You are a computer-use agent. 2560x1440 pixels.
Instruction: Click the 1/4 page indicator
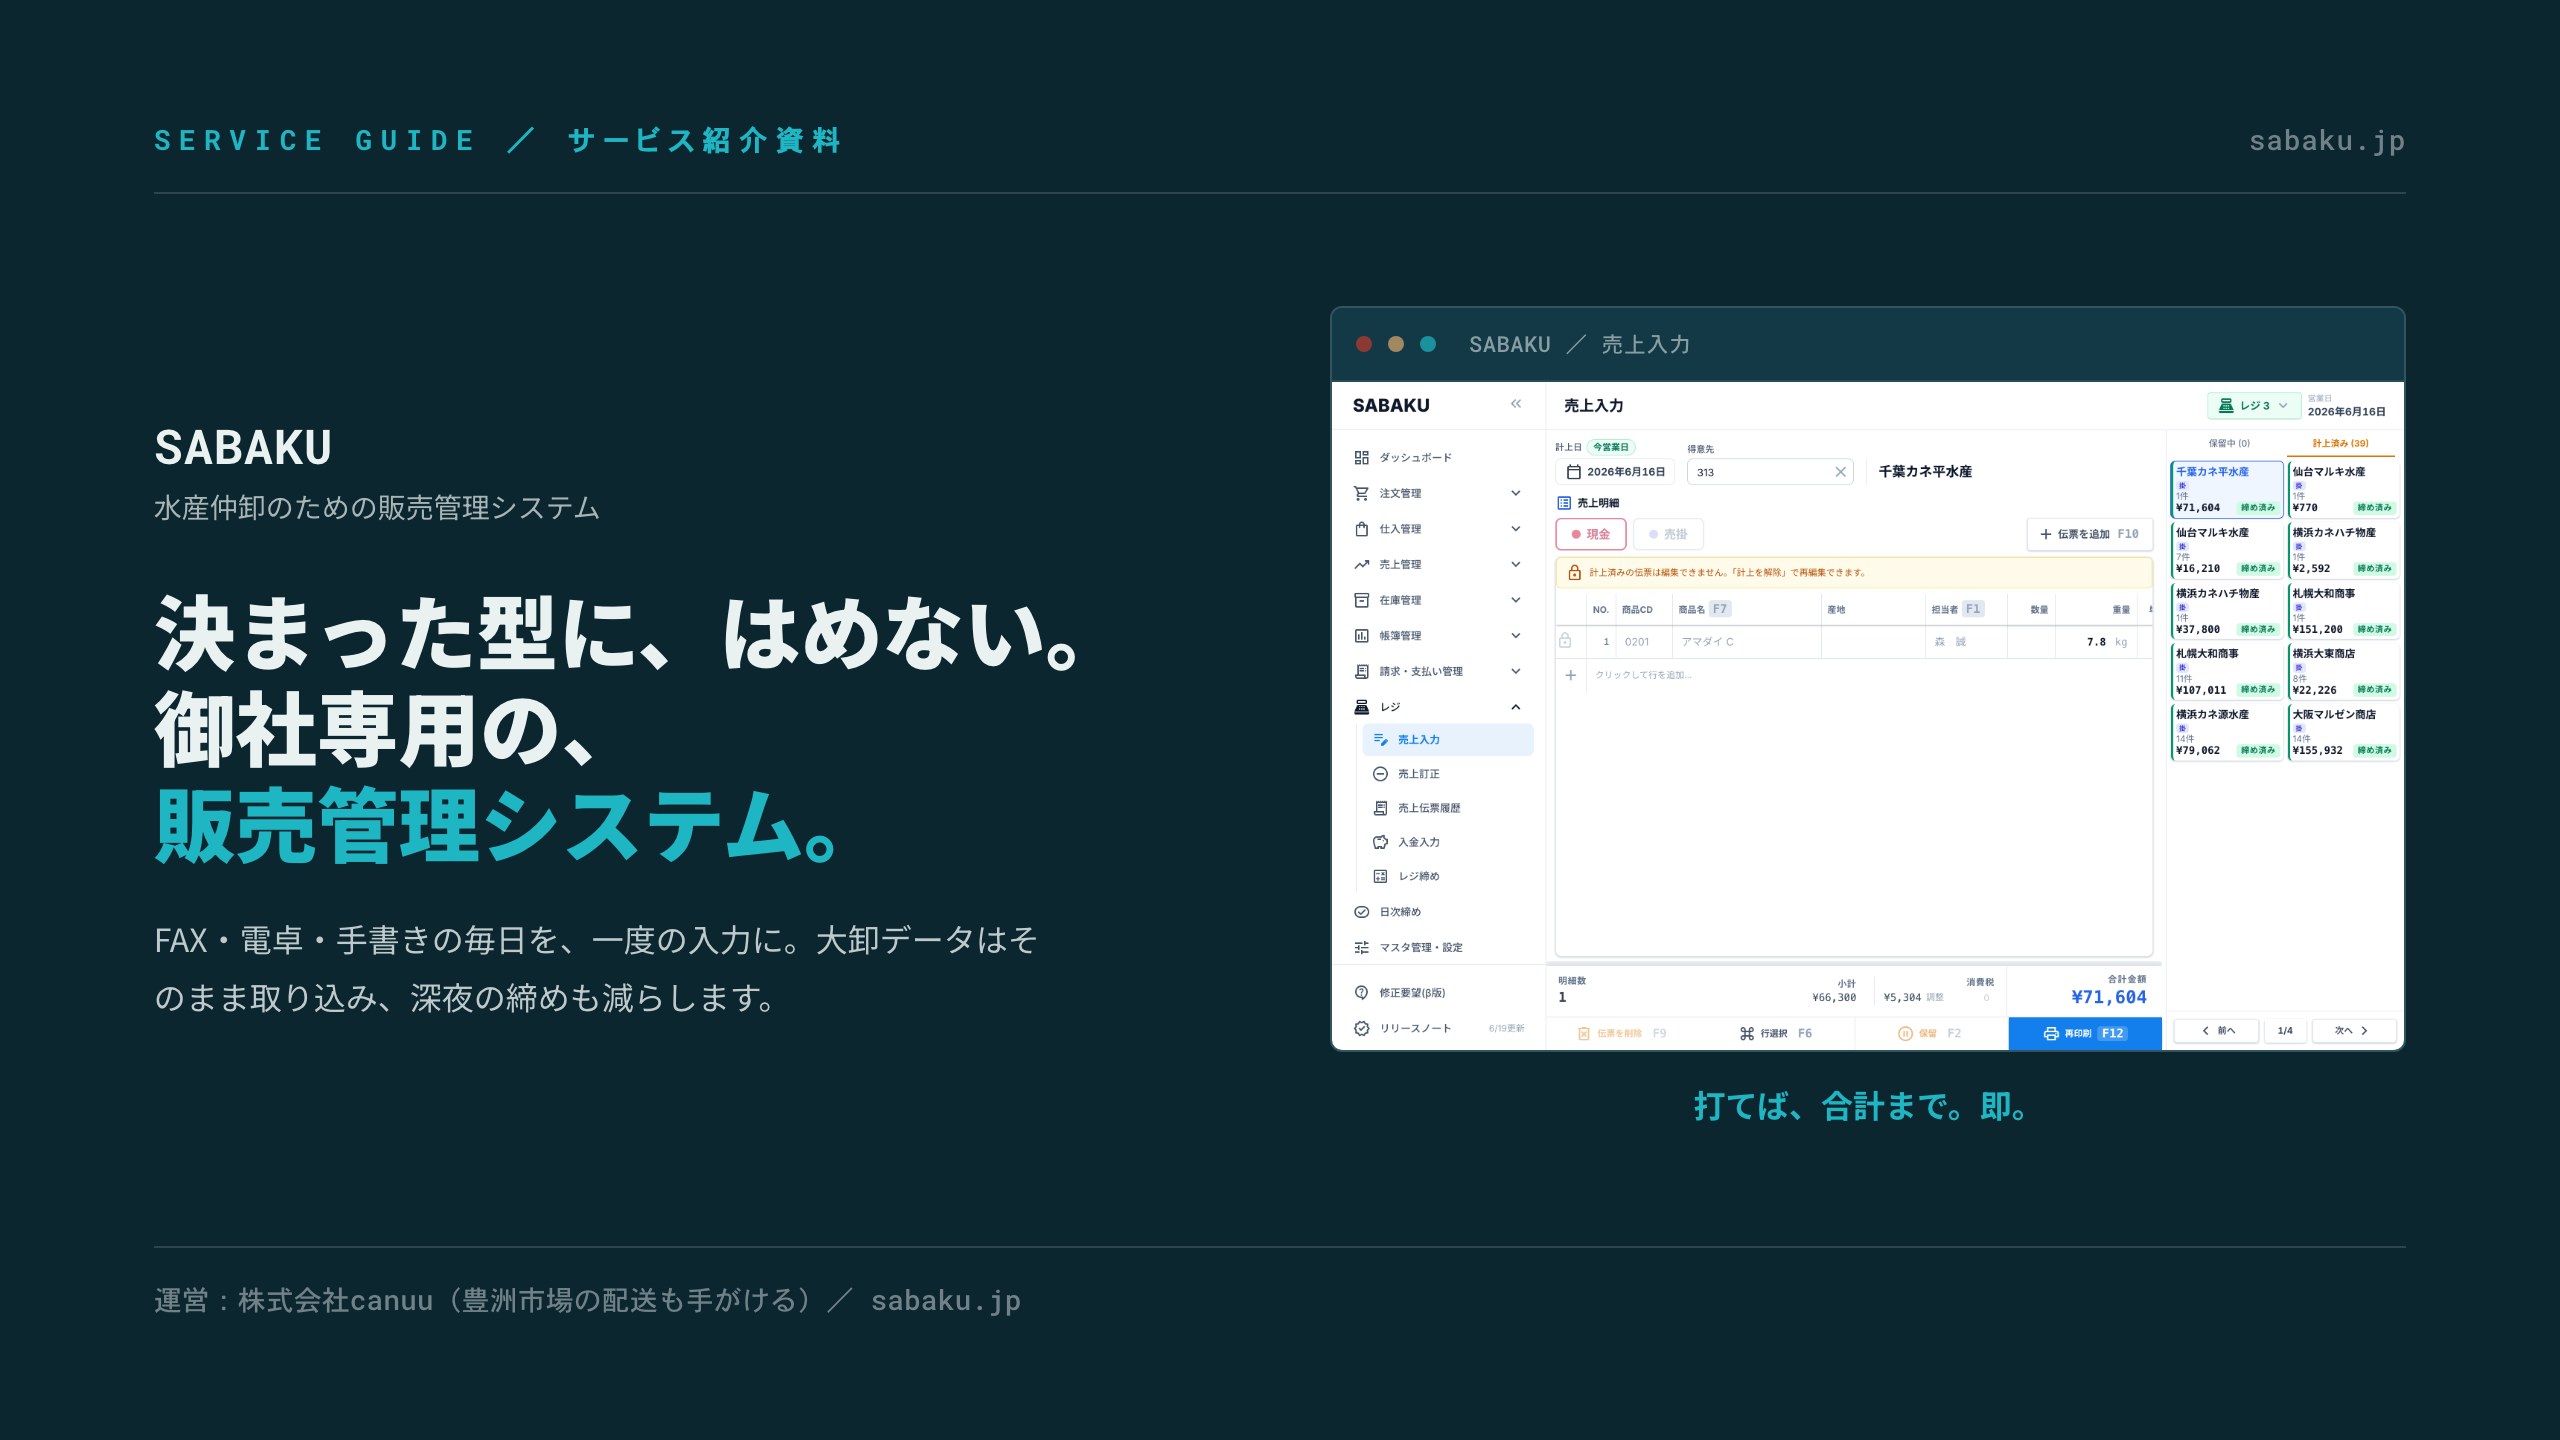coord(2285,1031)
